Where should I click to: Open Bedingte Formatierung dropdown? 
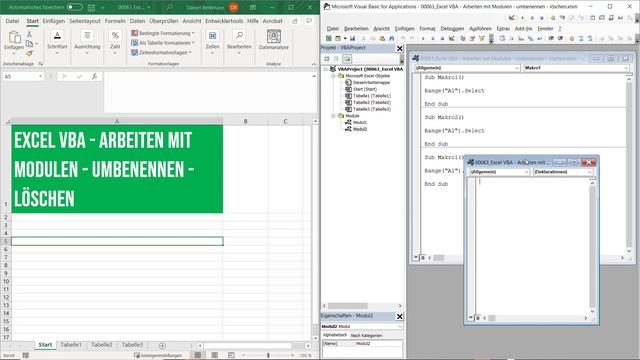[x=163, y=33]
